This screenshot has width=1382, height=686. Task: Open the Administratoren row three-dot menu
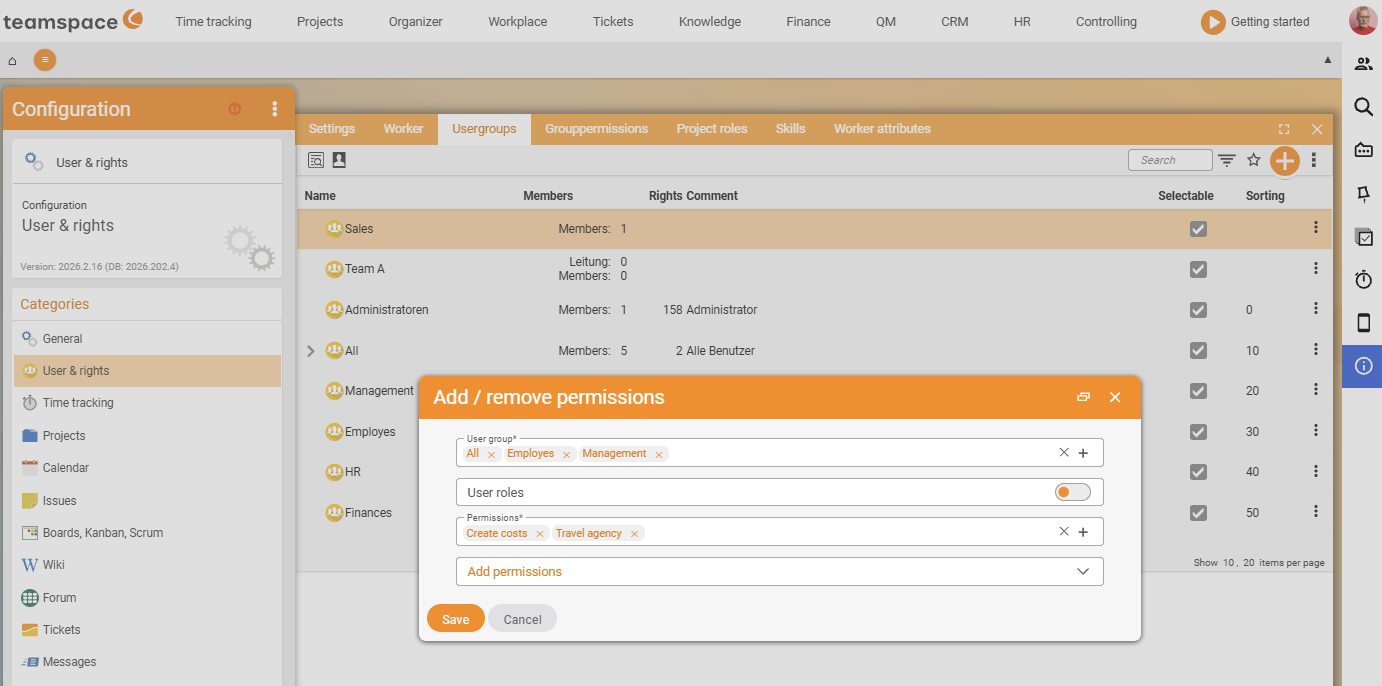(x=1316, y=309)
